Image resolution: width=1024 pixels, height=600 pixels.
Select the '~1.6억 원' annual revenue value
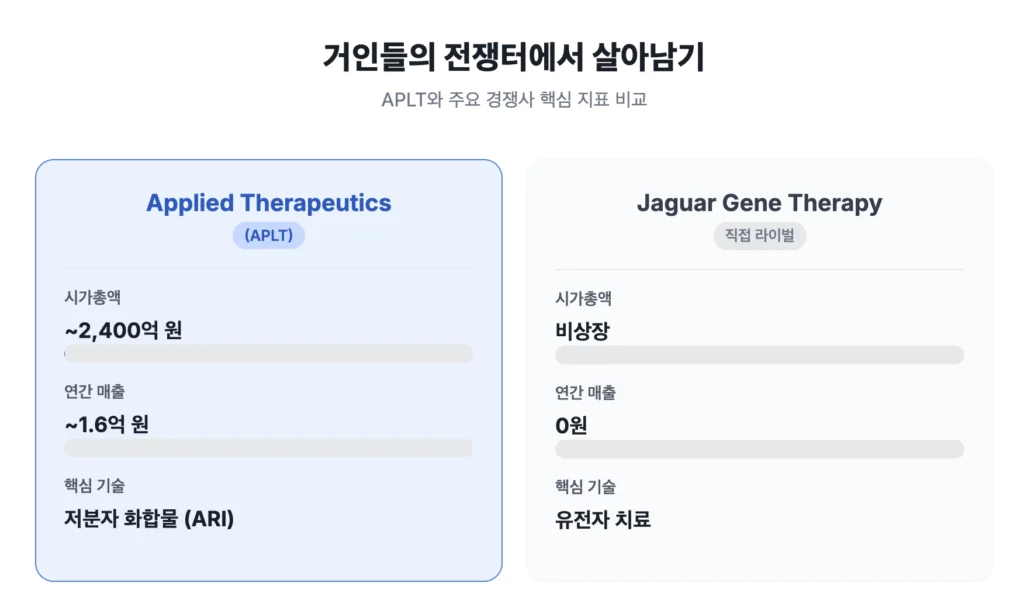[x=107, y=424]
